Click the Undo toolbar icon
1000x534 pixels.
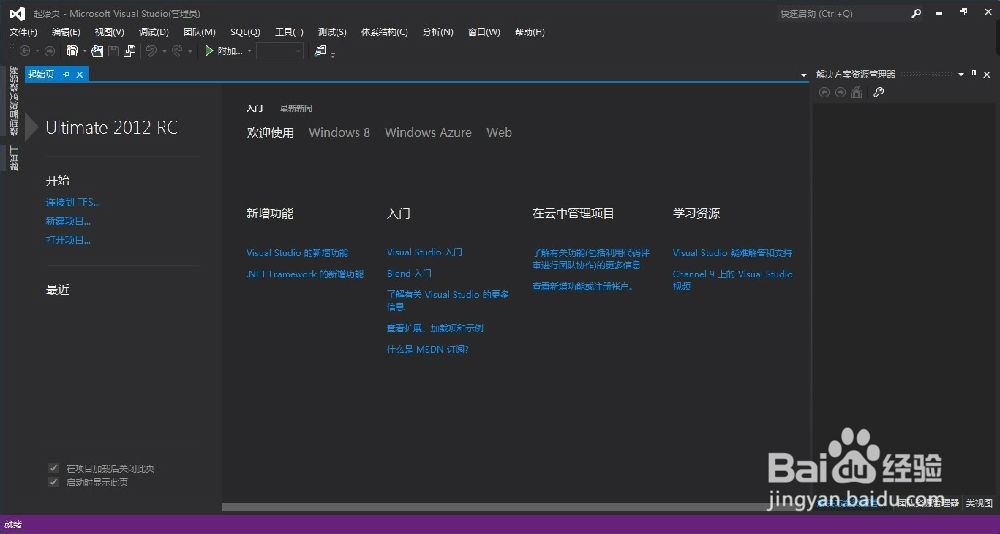(x=151, y=51)
